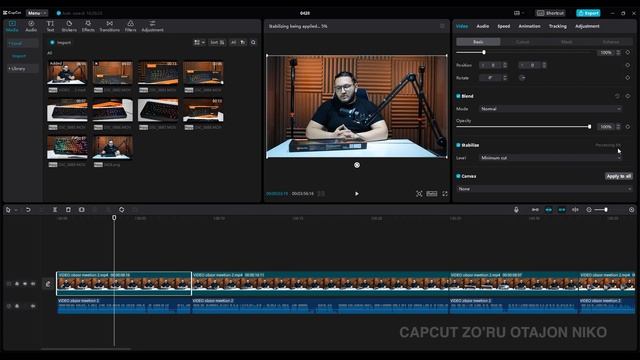Click the preview panel menu icon

pyautogui.click(x=442, y=26)
